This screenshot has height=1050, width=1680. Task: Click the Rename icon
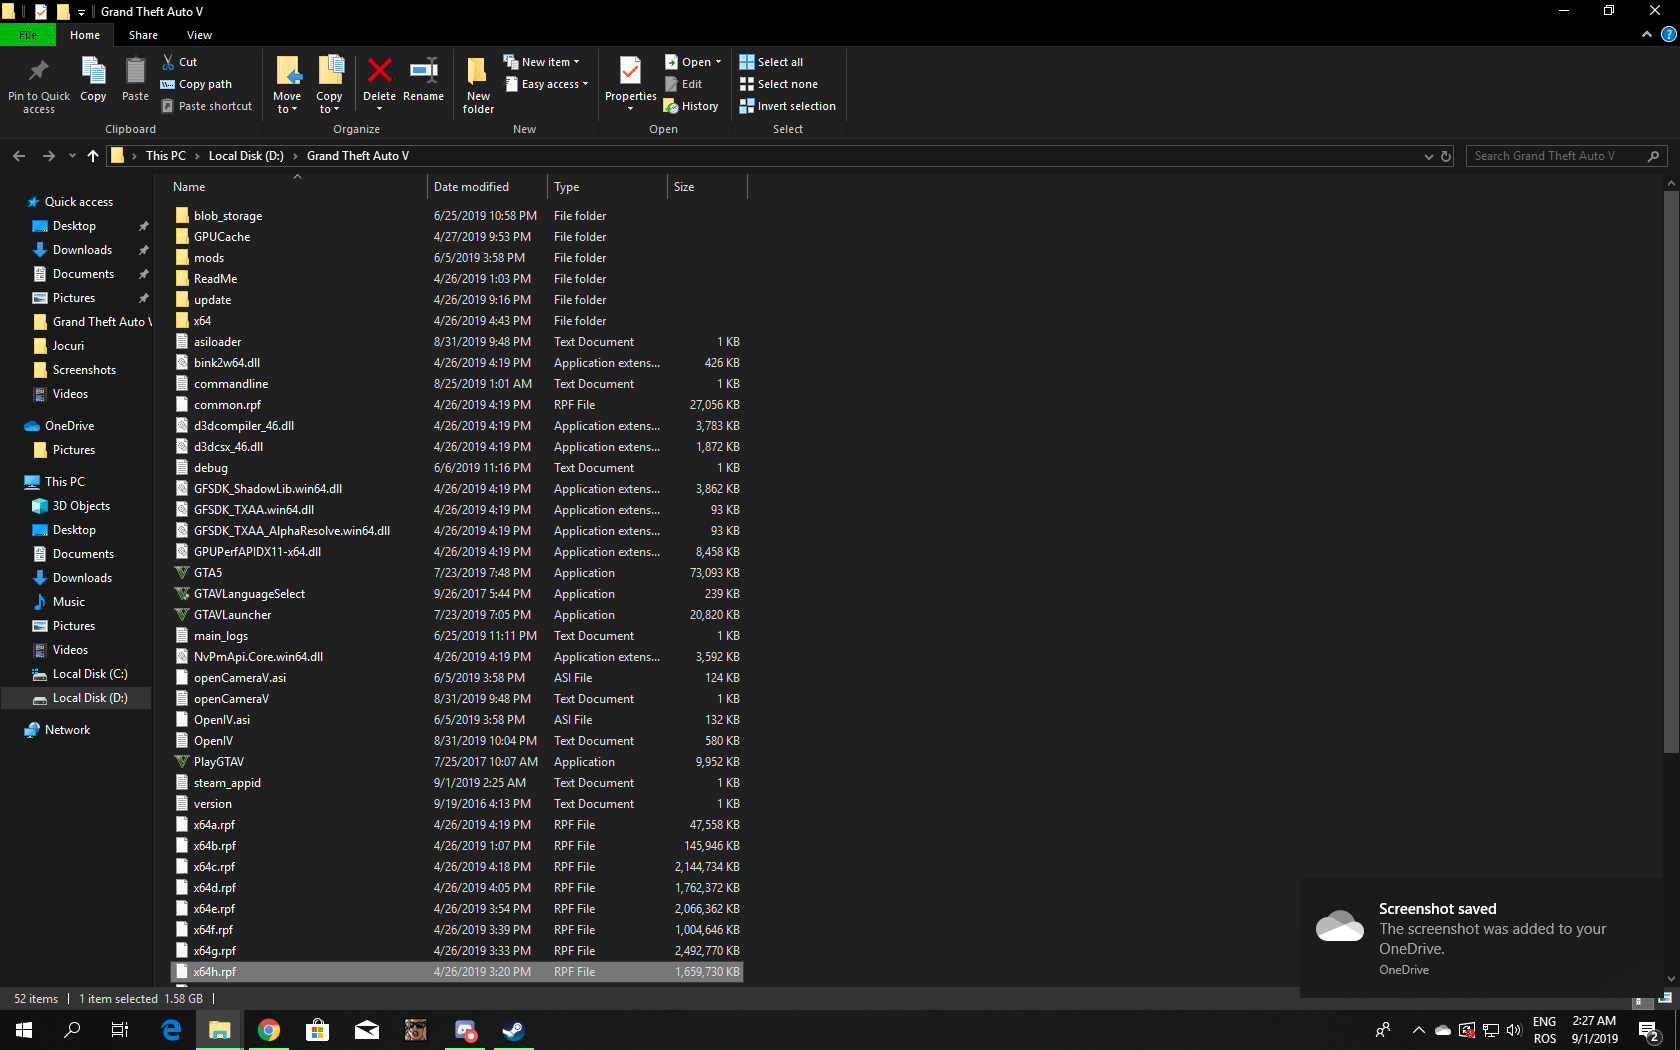[423, 80]
